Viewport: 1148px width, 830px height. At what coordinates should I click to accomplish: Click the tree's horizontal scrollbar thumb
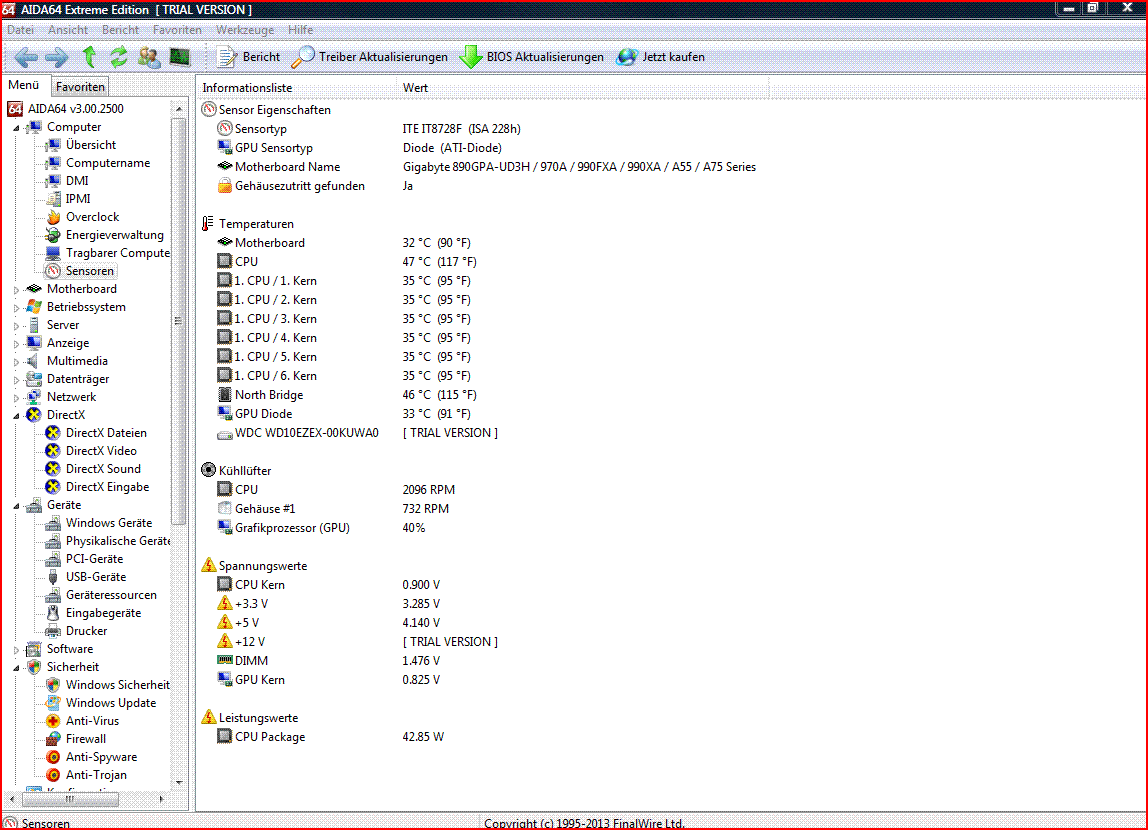(70, 799)
